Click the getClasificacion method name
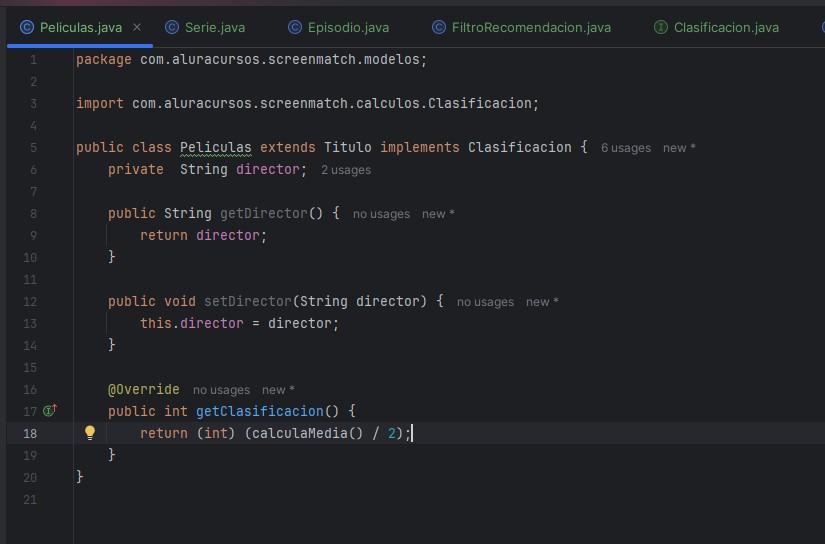 (x=259, y=411)
